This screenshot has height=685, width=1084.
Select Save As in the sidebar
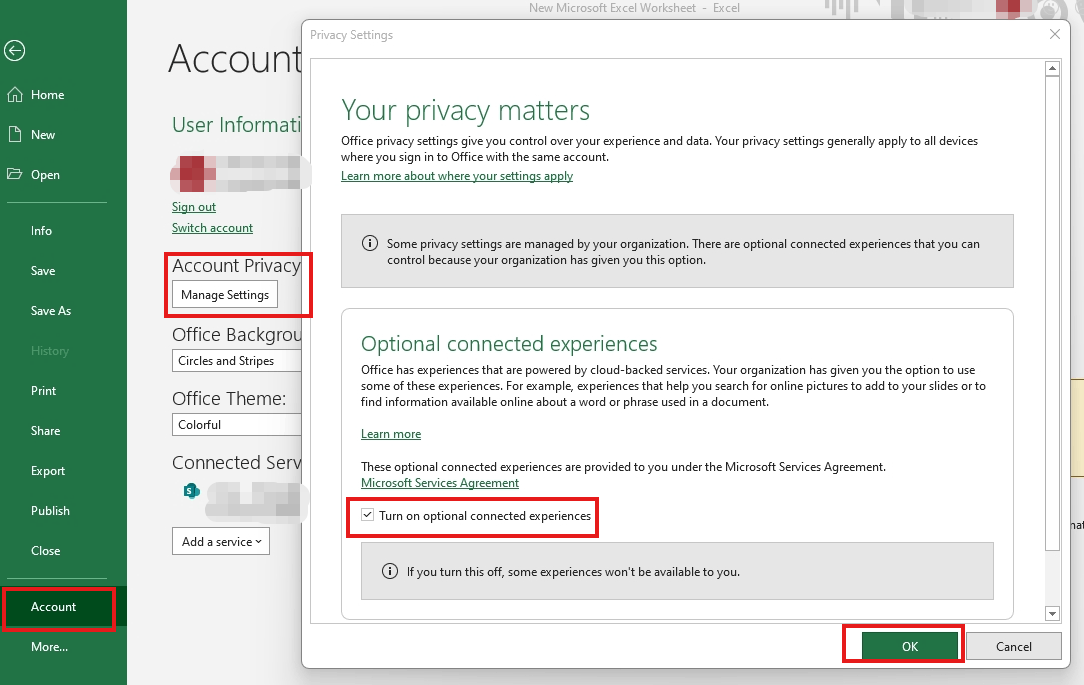click(50, 311)
